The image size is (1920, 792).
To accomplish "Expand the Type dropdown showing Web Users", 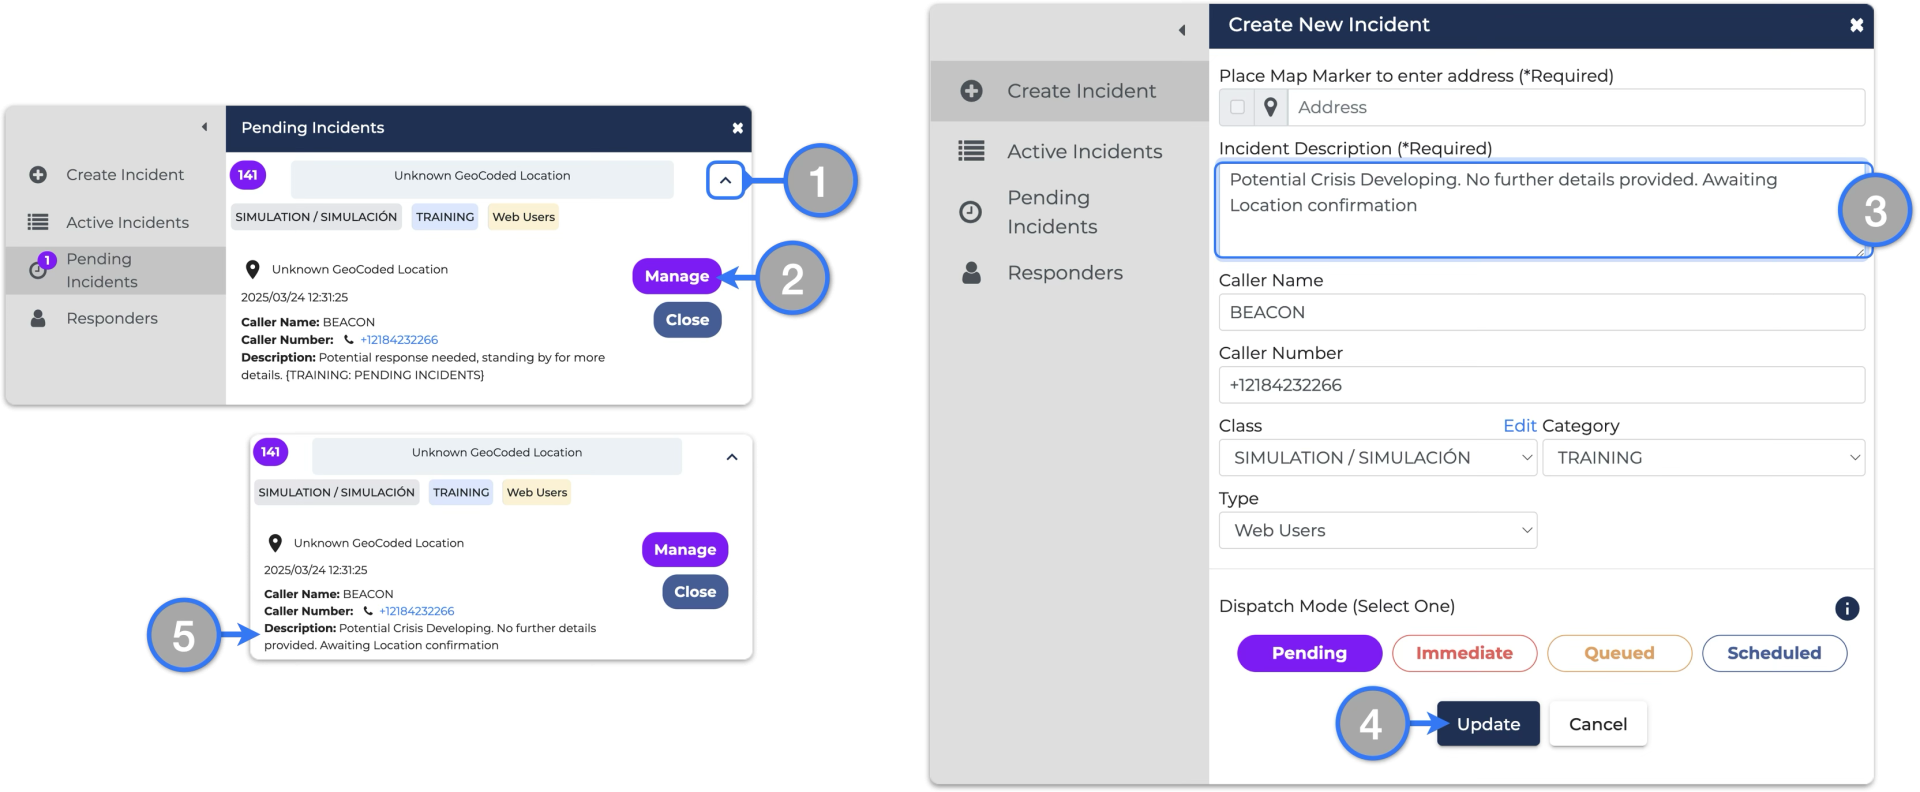I will tap(1377, 531).
